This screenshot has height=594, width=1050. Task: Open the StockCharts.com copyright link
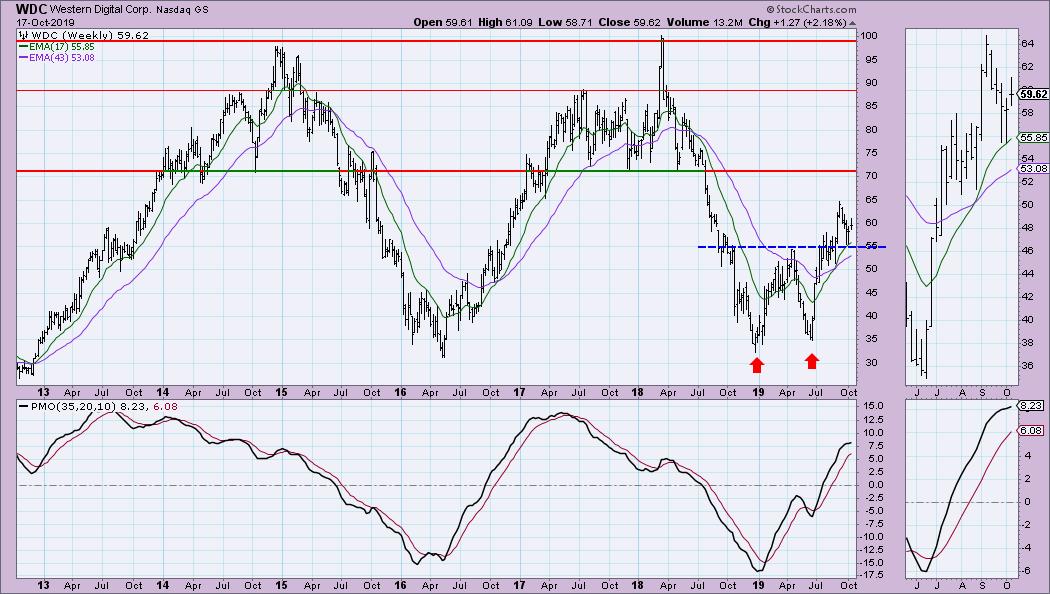pos(811,9)
